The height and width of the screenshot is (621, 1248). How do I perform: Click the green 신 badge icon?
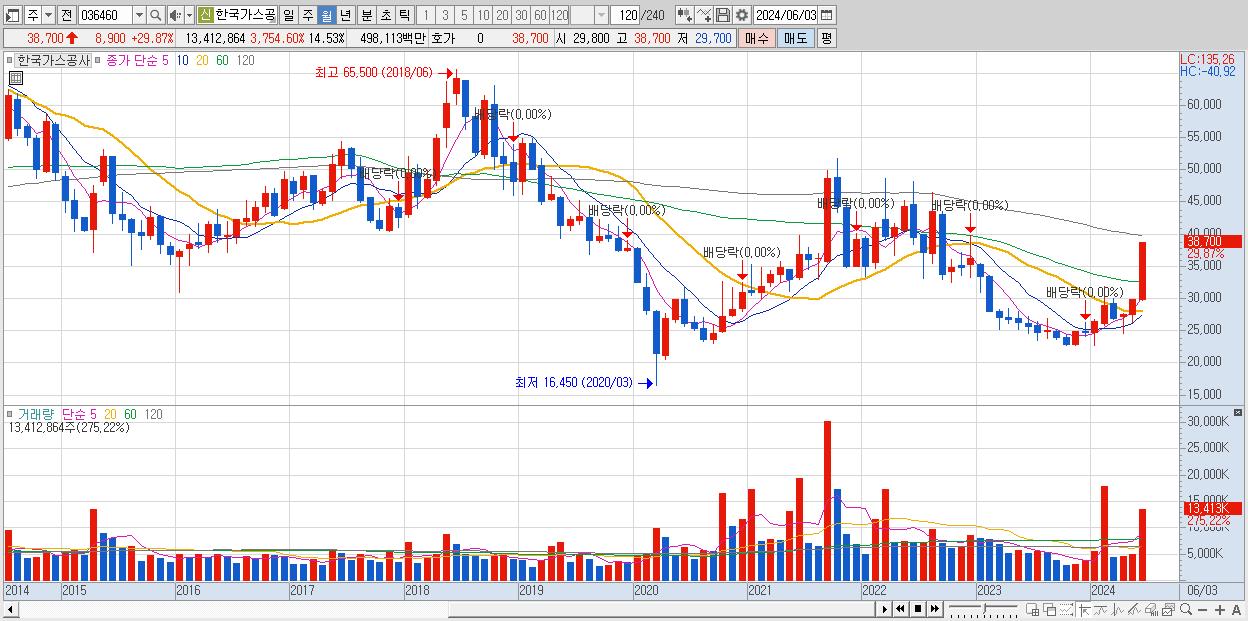[204, 15]
